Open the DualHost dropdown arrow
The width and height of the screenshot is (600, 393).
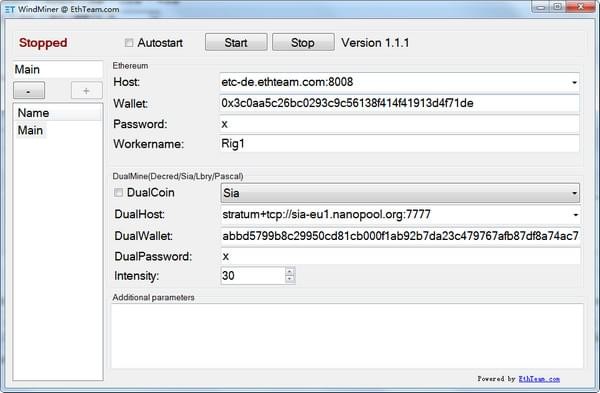coord(575,215)
